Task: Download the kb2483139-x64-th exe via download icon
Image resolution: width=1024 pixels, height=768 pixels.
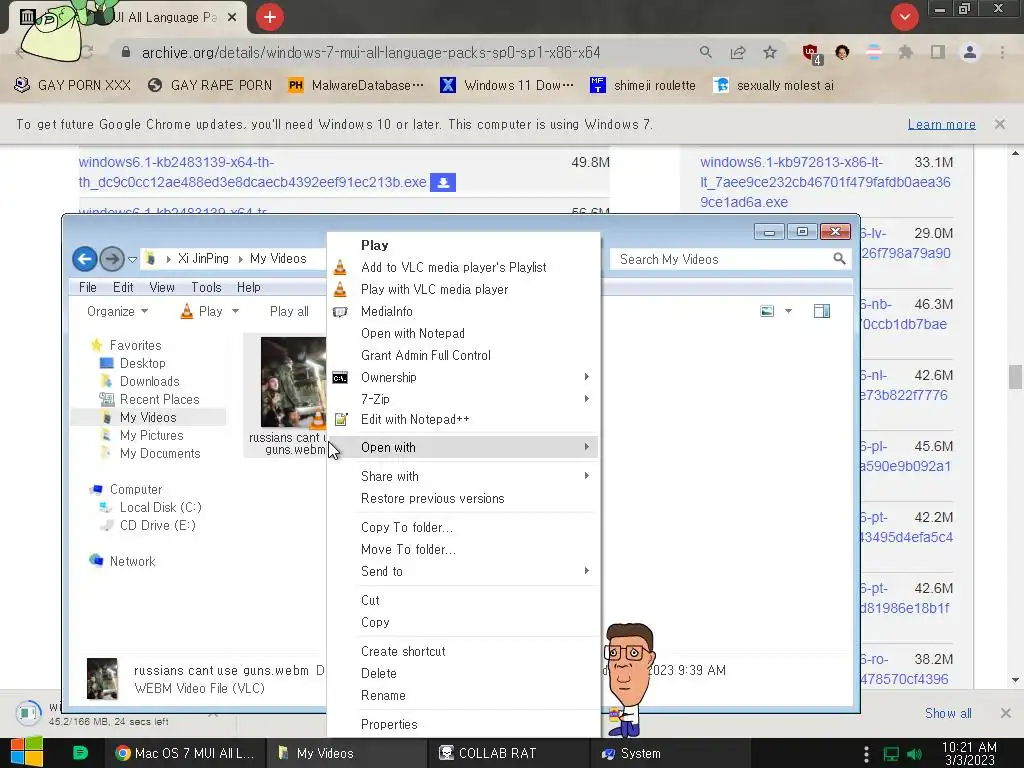Action: [x=443, y=182]
